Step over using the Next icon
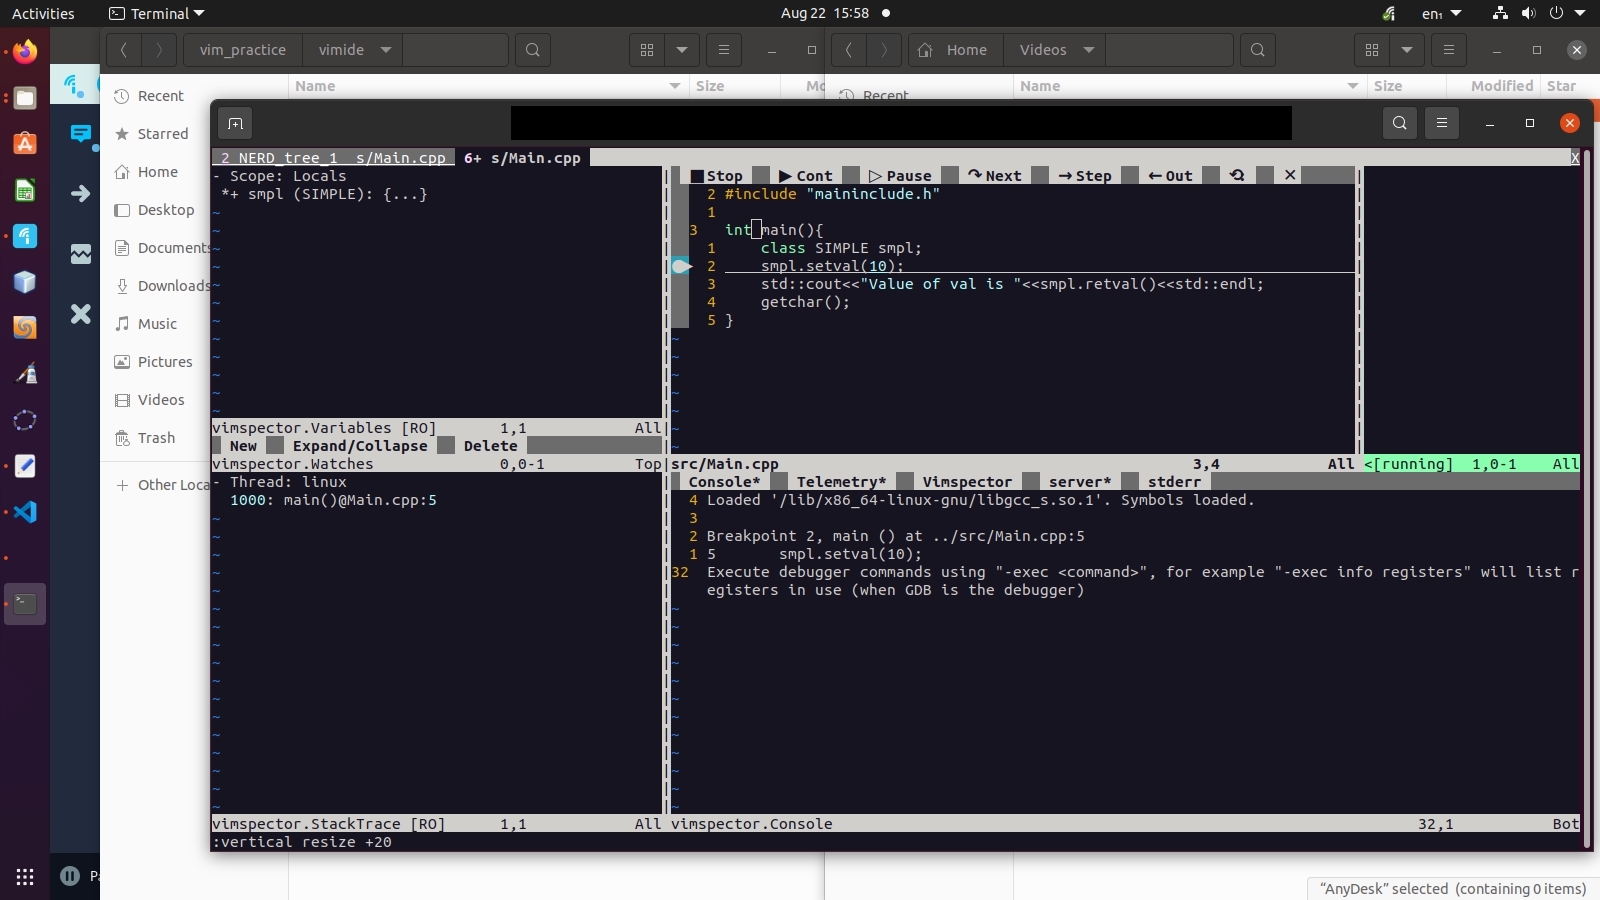The height and width of the screenshot is (900, 1600). point(995,175)
